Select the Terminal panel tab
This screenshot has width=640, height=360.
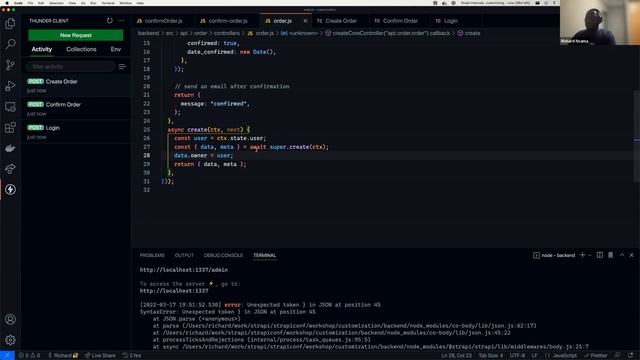click(x=264, y=255)
